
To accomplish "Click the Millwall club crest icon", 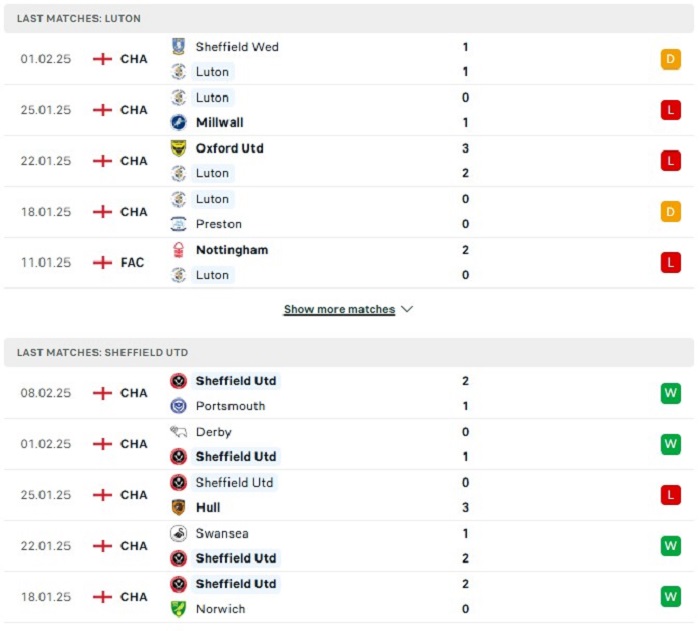I will (x=179, y=122).
